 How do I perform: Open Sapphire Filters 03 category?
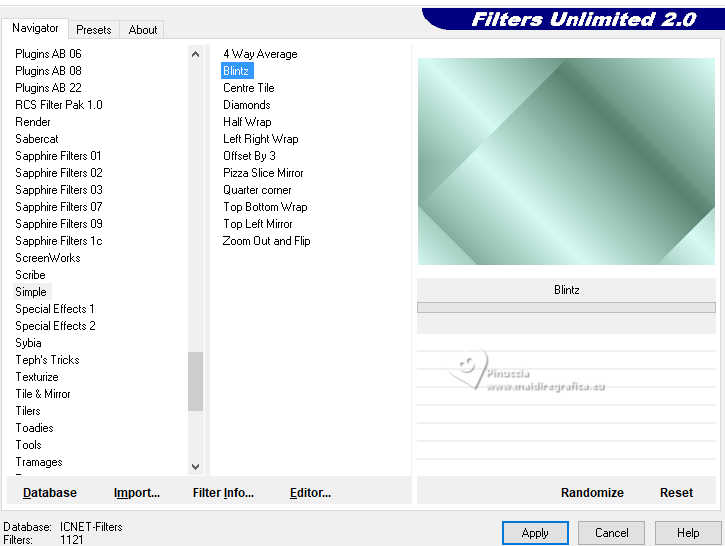(x=59, y=190)
